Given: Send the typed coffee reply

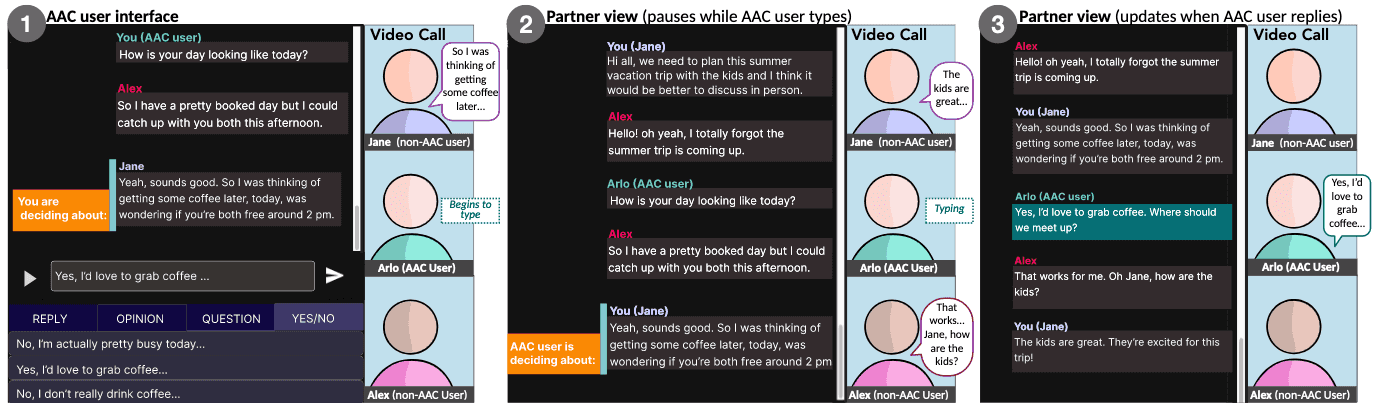Looking at the screenshot, I should [x=334, y=276].
